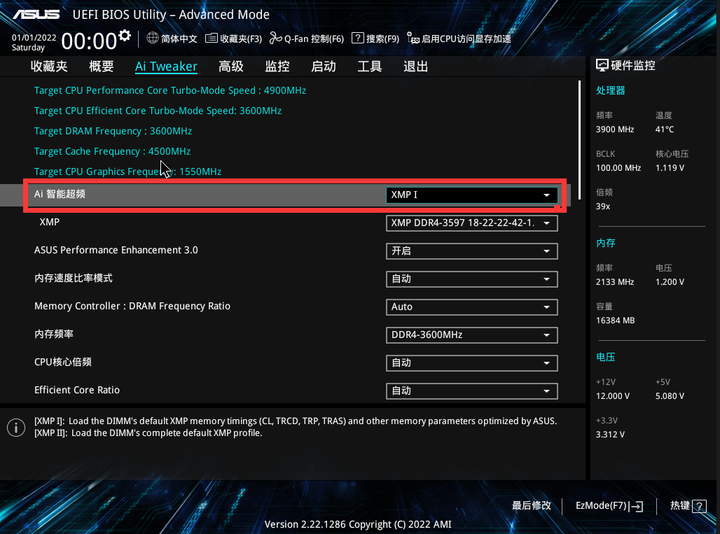Click the settings list scrollbar
Image resolution: width=720 pixels, height=534 pixels.
(x=579, y=140)
